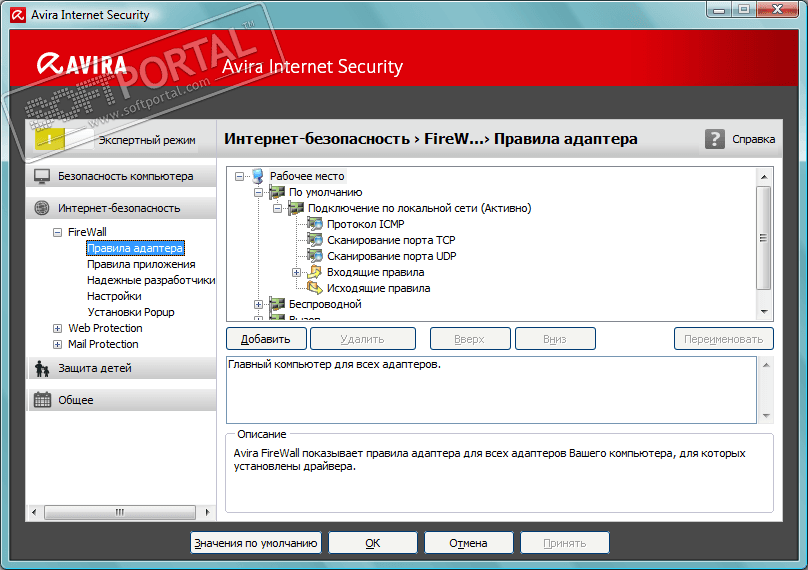Click the icon beside Протокол ICMP
Screen dimensions: 808x570
(x=315, y=224)
